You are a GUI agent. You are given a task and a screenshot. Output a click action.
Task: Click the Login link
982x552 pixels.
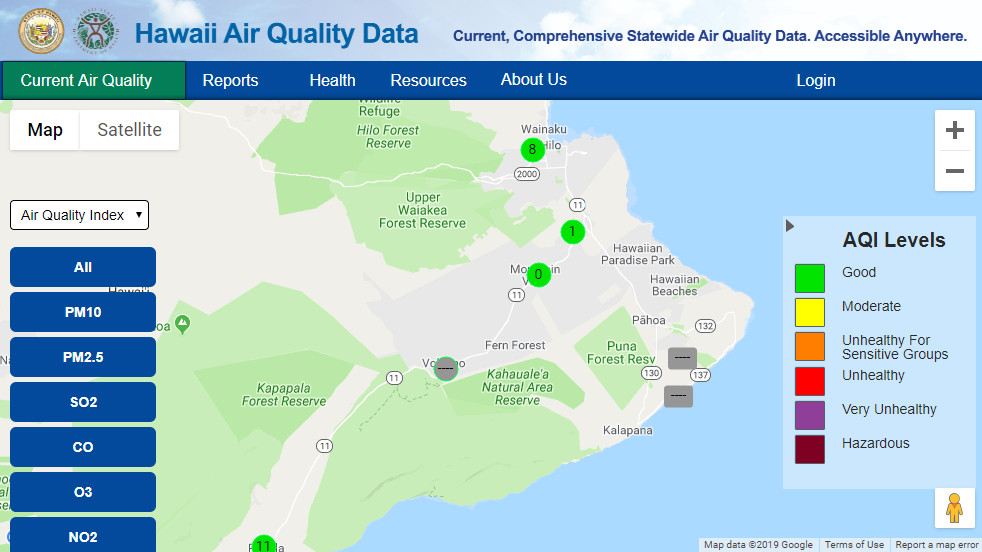815,80
